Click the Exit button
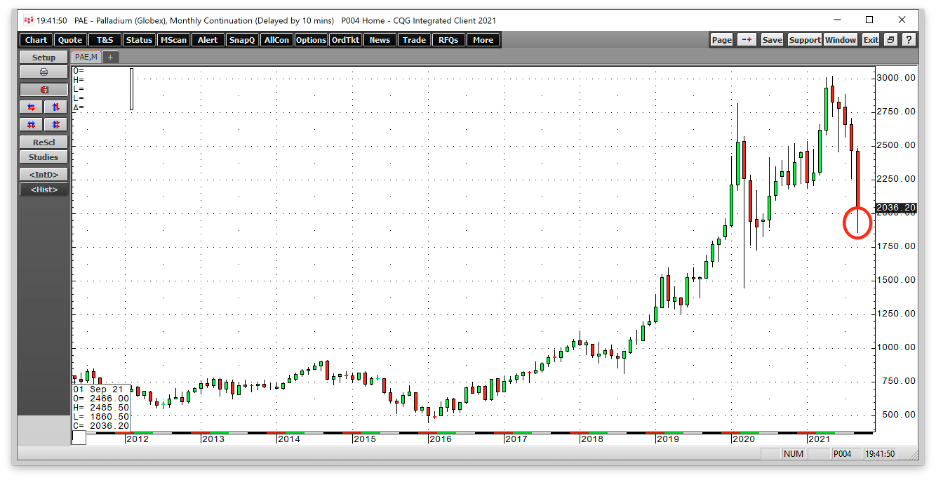This screenshot has height=480, width=936. tap(871, 40)
